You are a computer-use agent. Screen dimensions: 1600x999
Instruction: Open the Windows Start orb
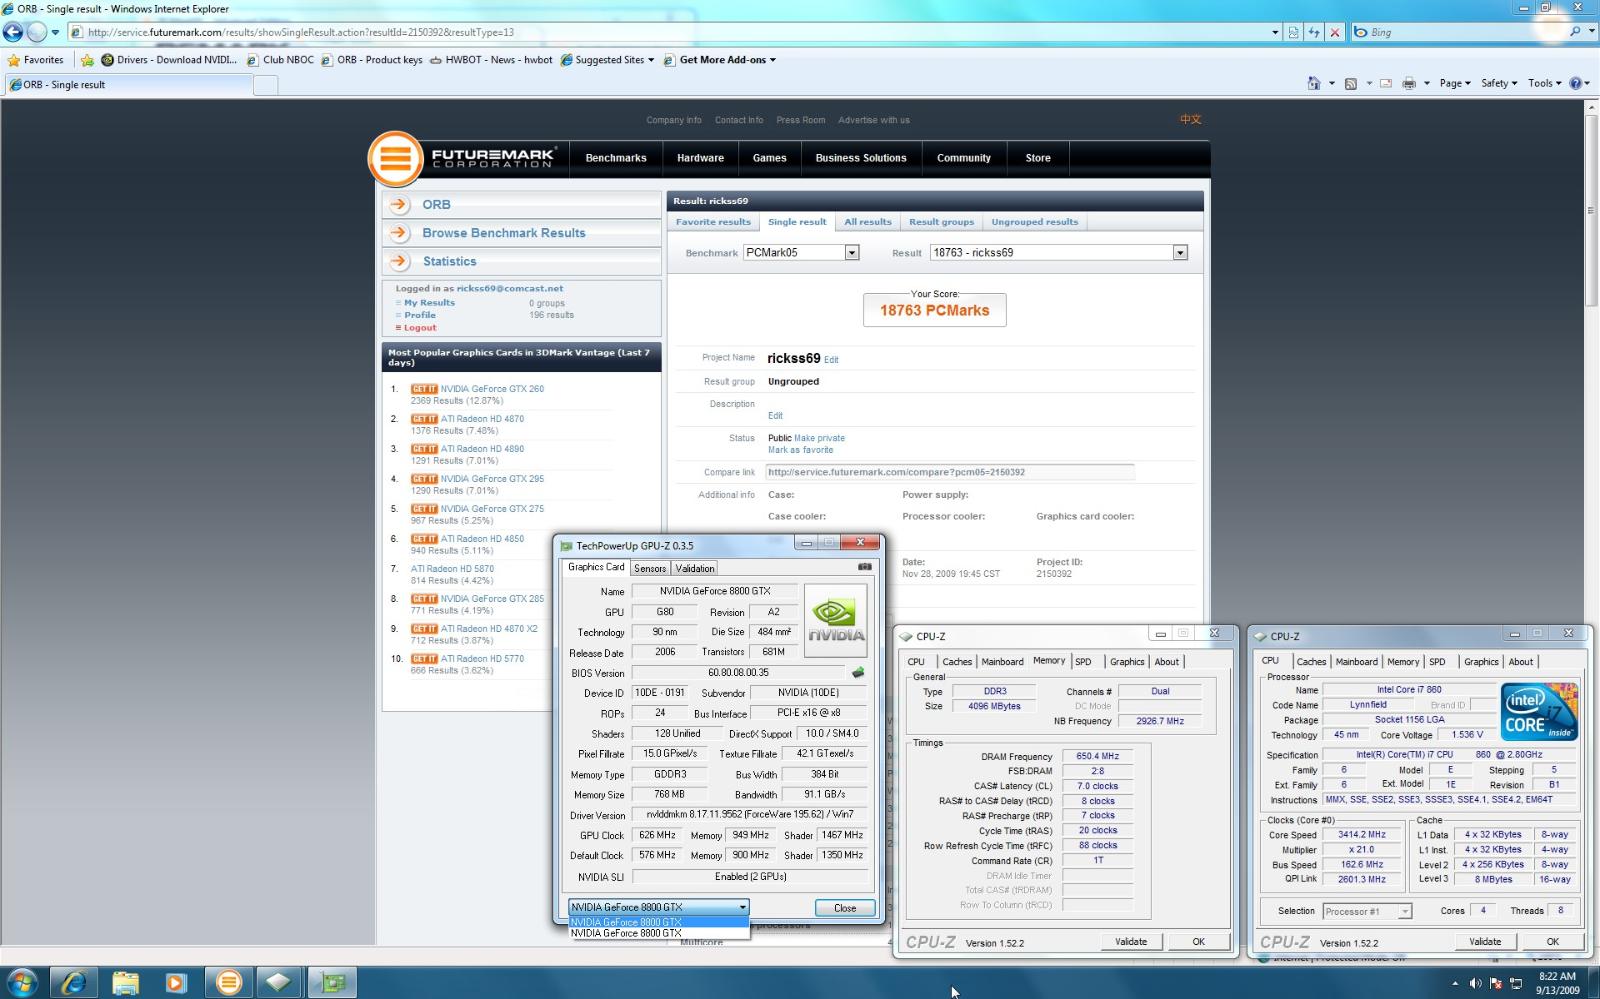[x=22, y=982]
